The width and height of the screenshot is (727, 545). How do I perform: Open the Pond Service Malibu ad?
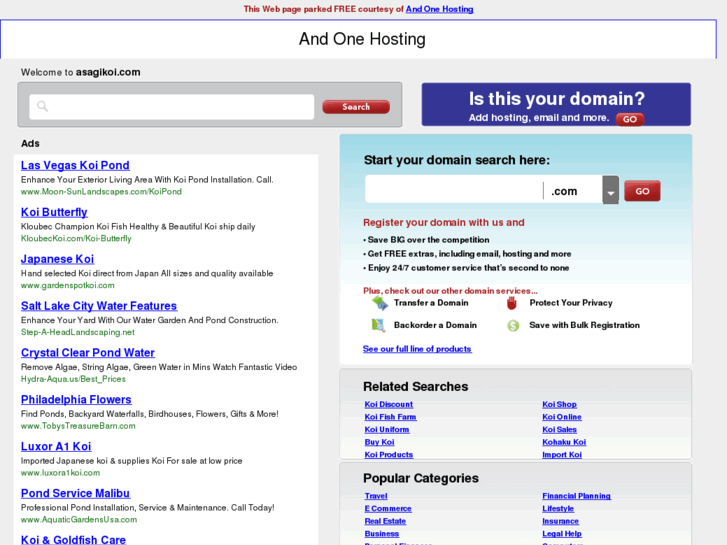point(75,493)
